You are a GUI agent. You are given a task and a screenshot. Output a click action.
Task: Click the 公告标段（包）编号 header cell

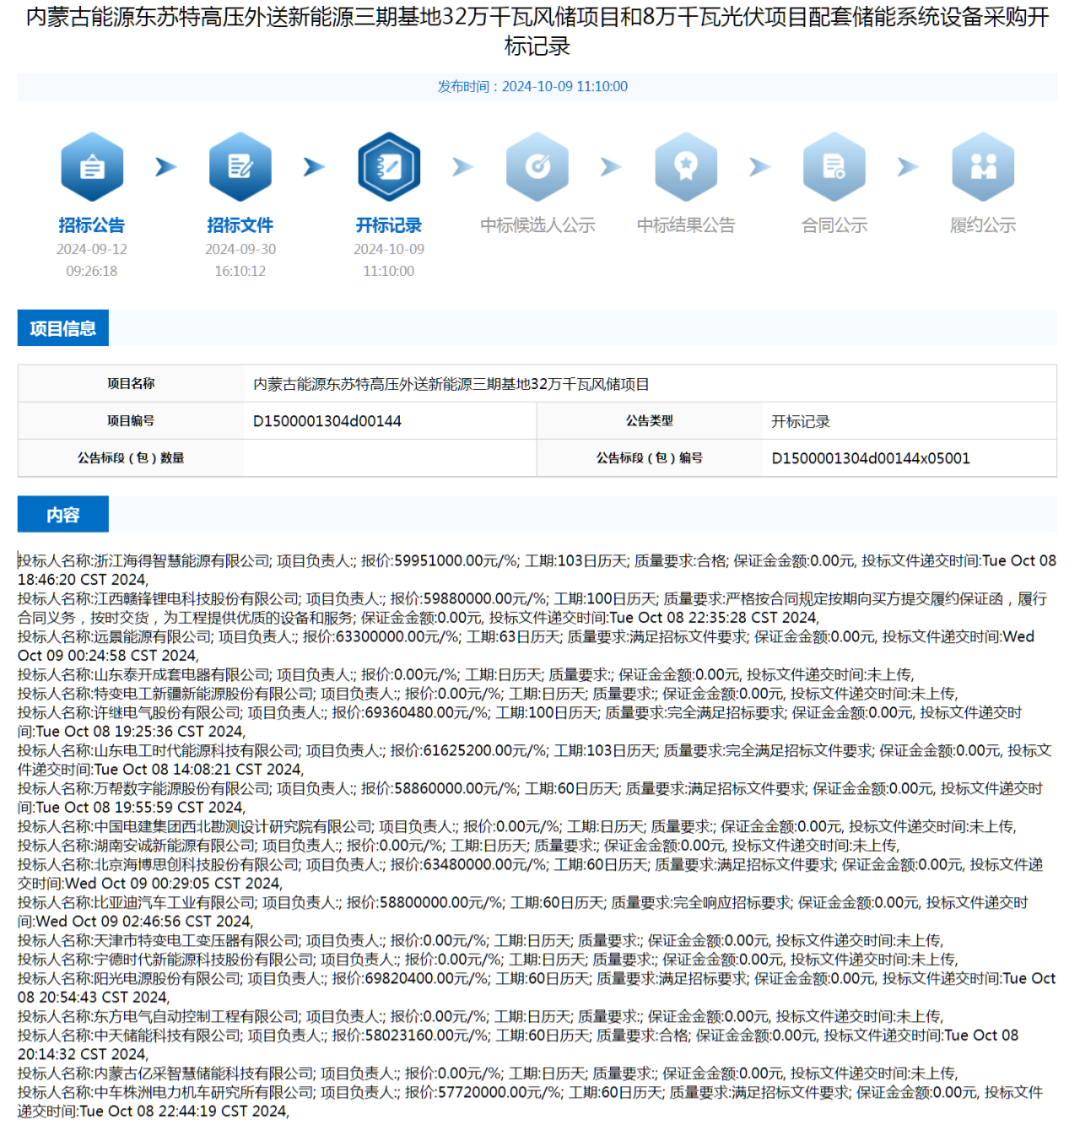[650, 458]
